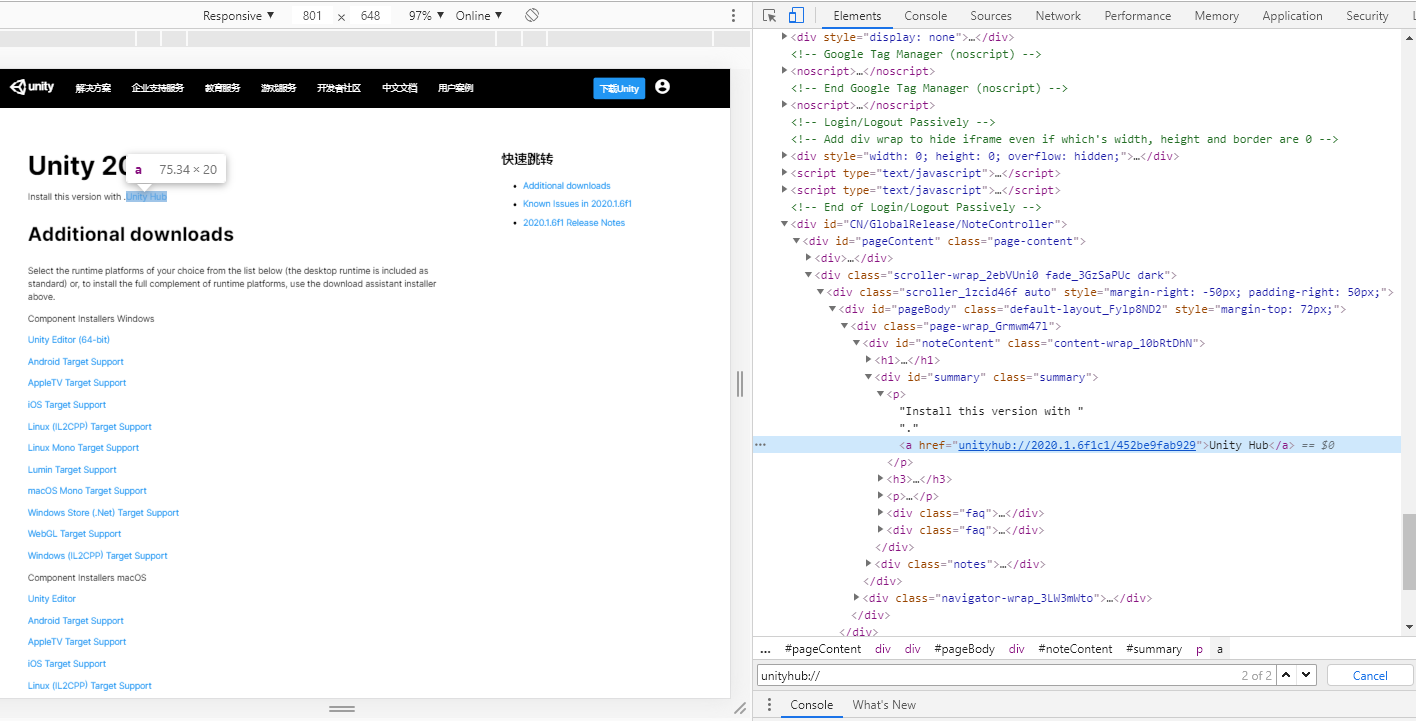Click the Unity logo in the page header
Viewport: 1416px width, 721px height.
[x=32, y=87]
